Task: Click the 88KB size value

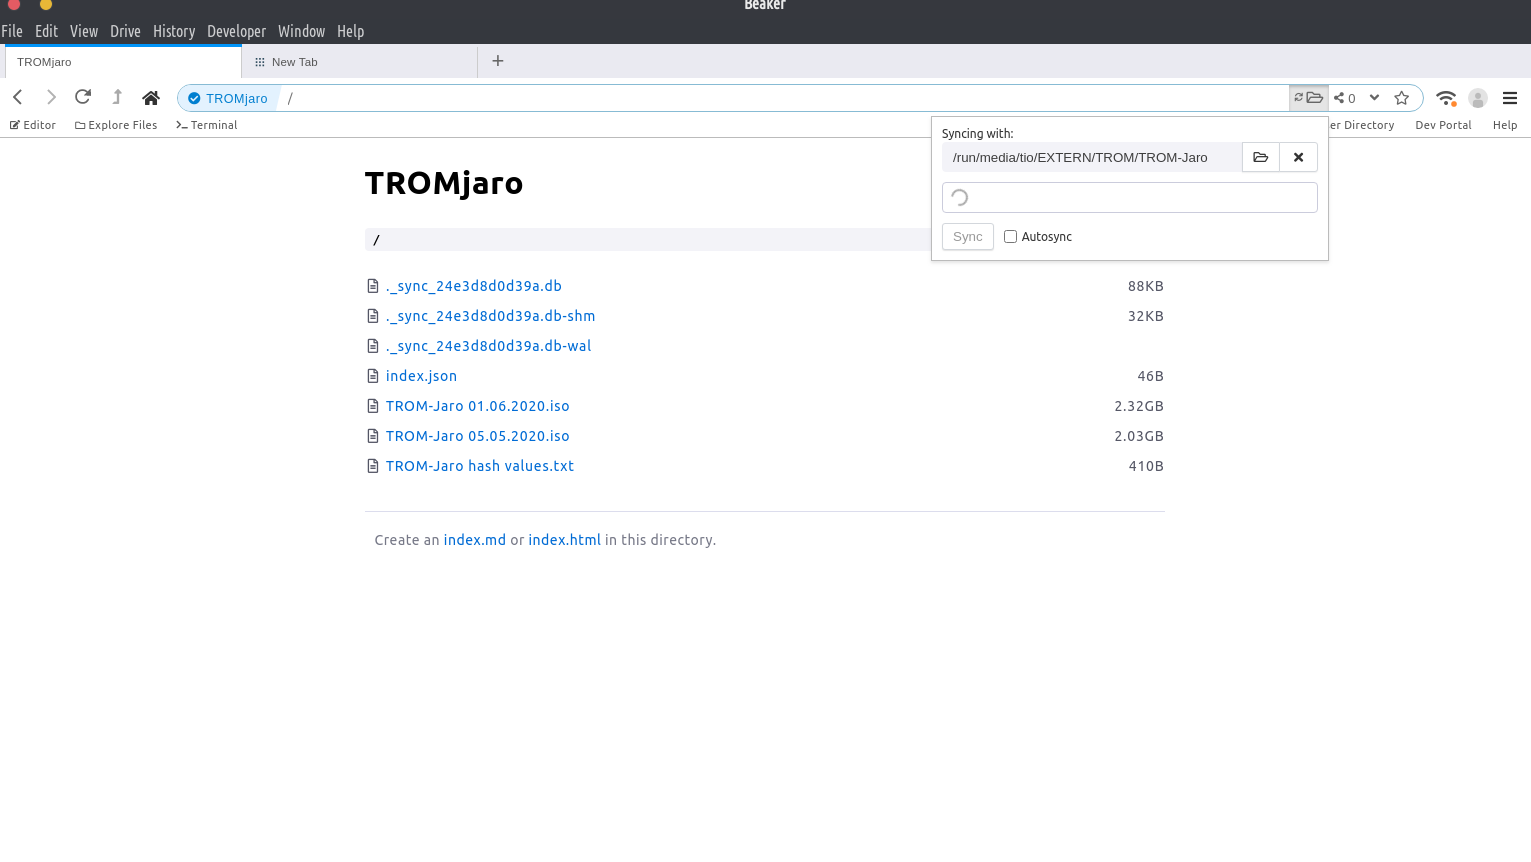Action: (x=1146, y=286)
